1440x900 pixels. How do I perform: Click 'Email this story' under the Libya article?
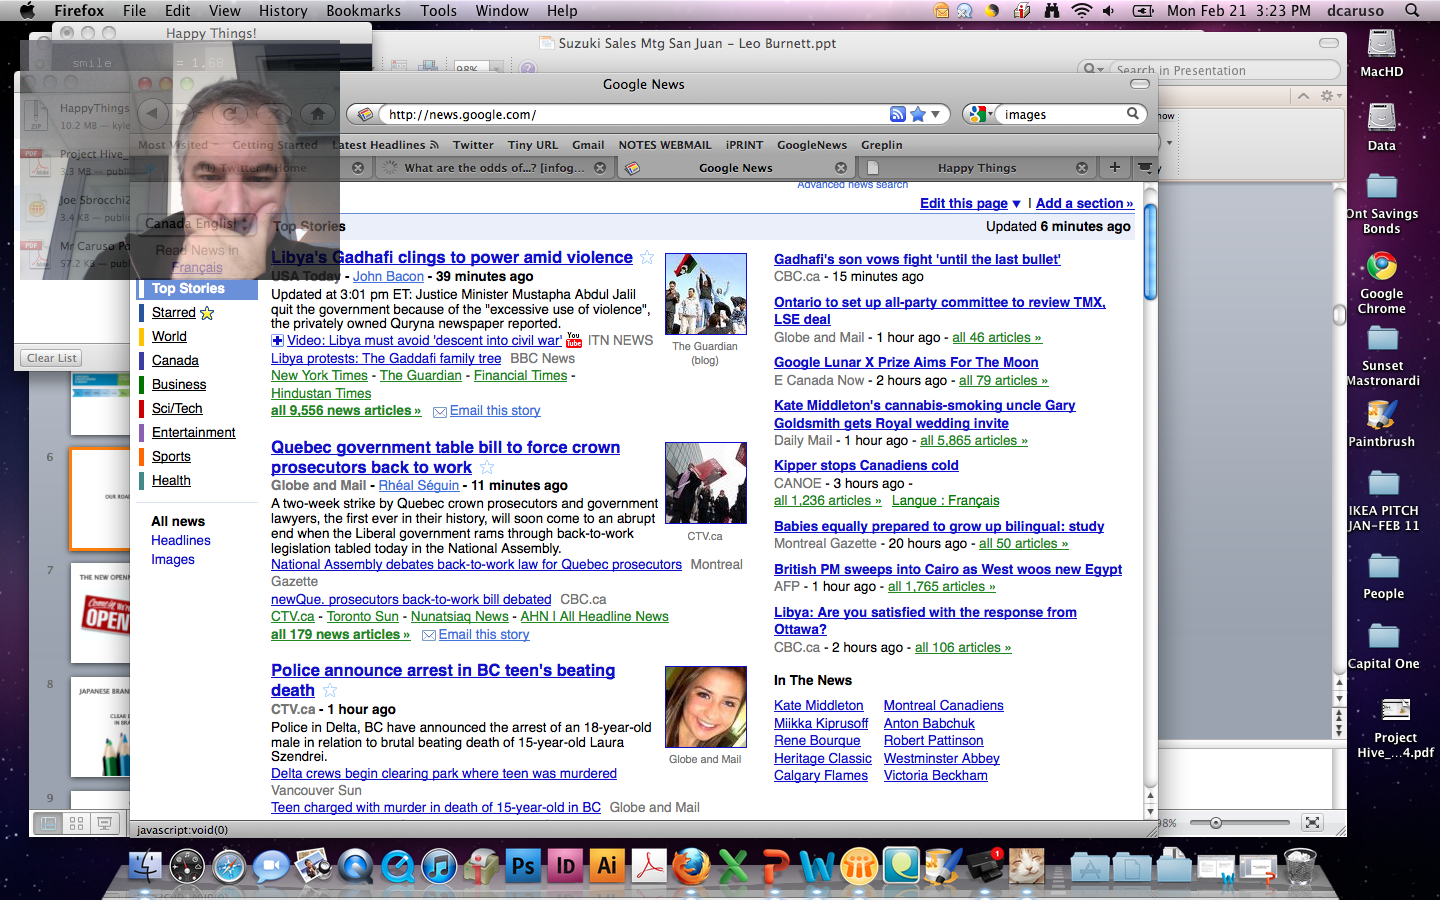click(494, 411)
